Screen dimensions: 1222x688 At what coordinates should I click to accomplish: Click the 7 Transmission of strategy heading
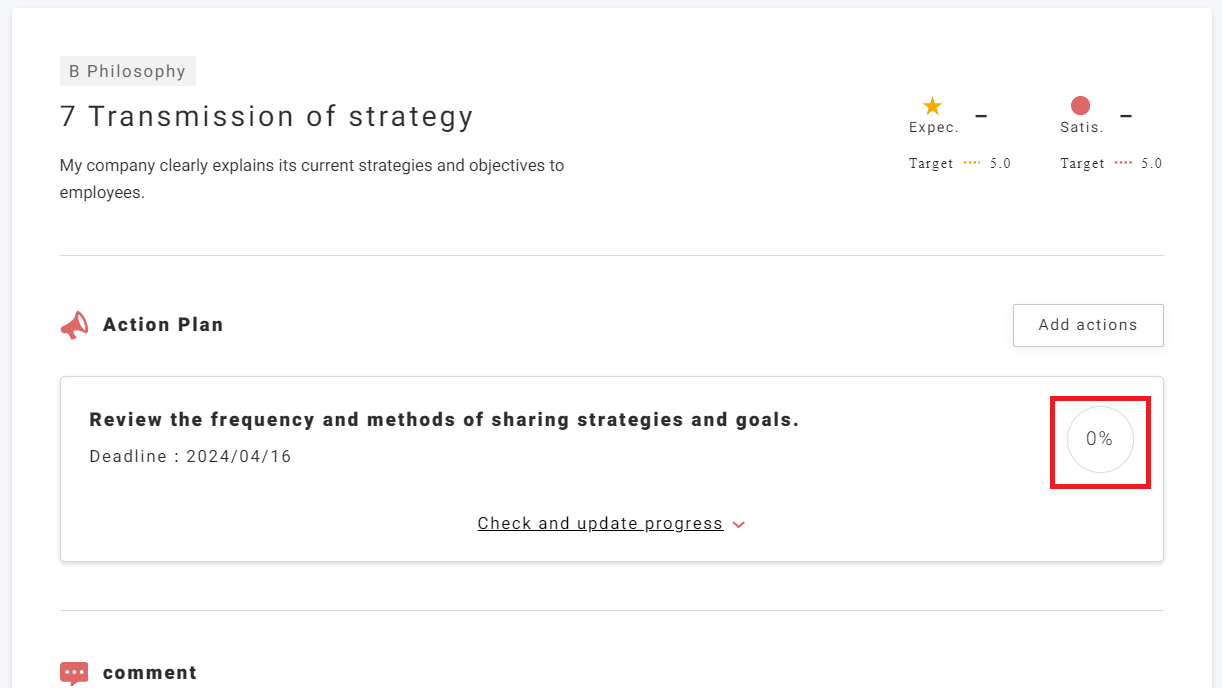pos(266,116)
